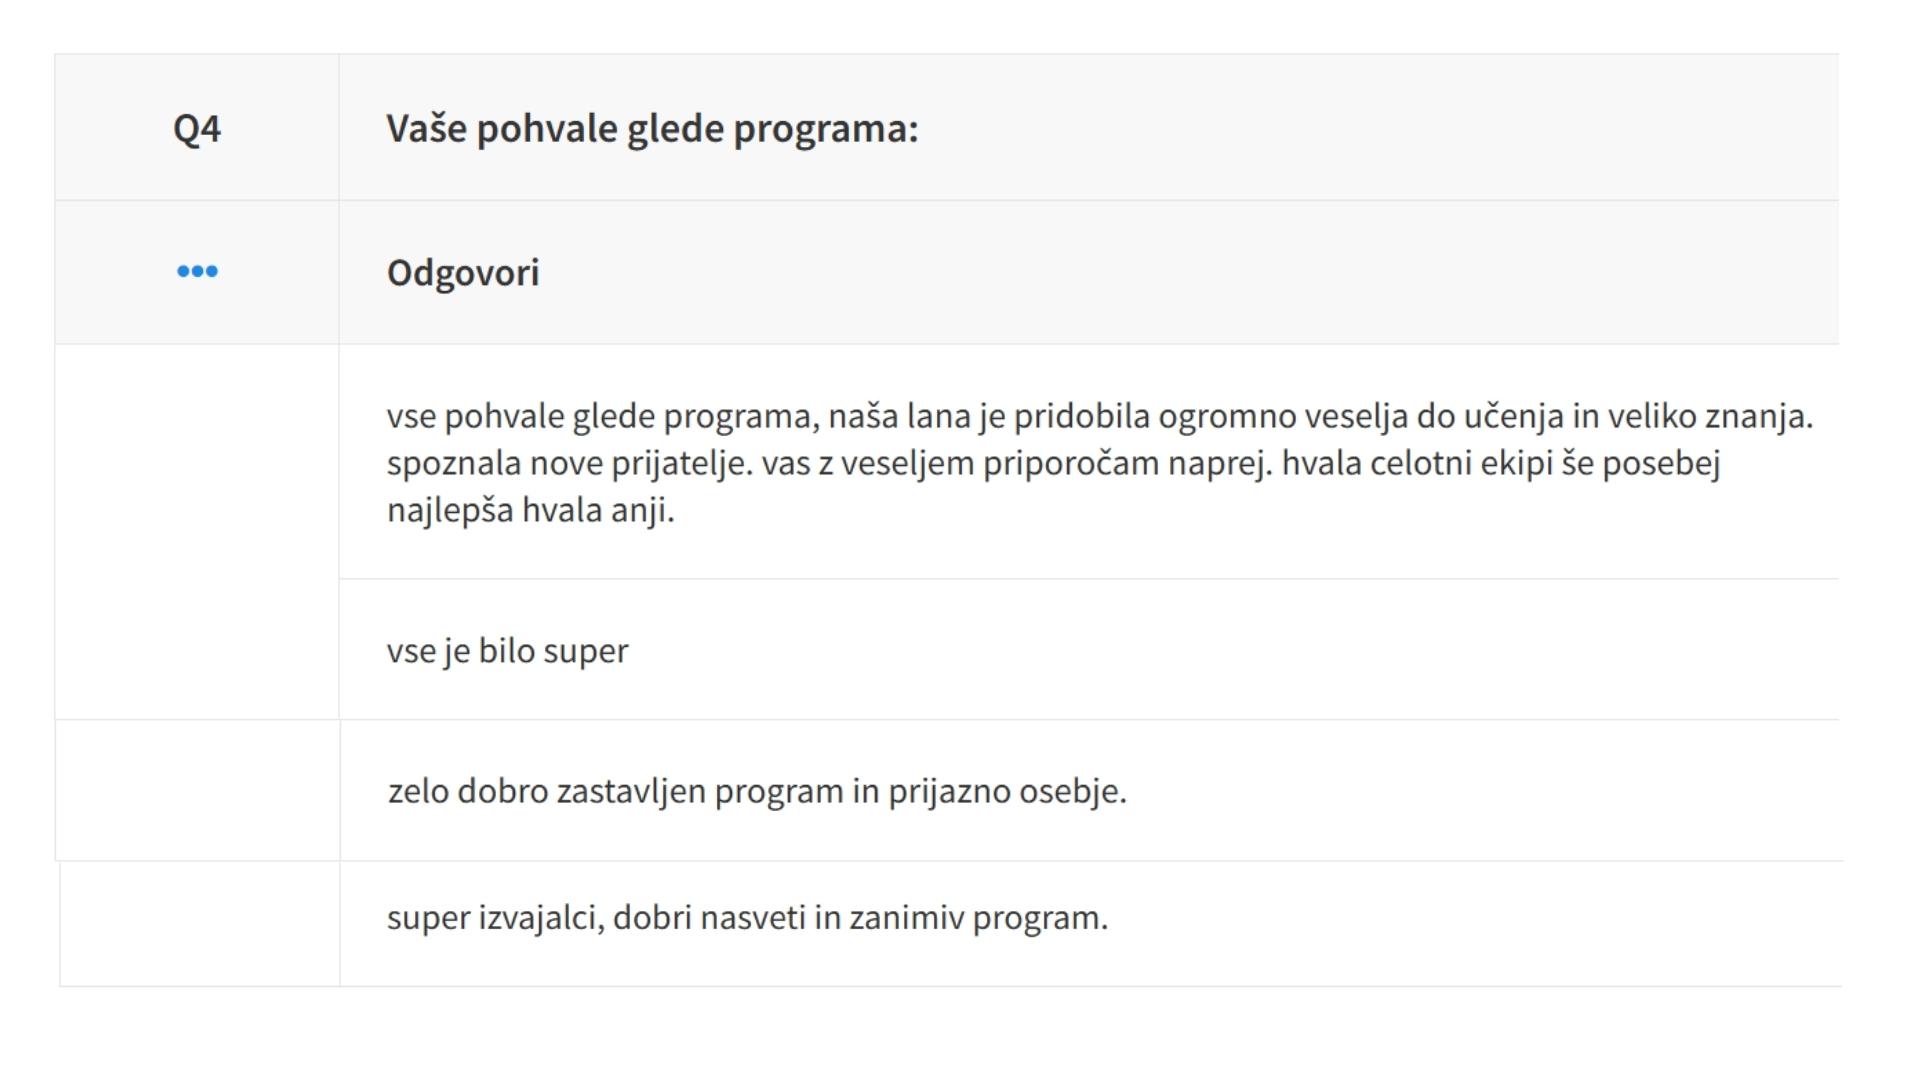
Task: Click the line "najlepša hvala anji."
Action: [530, 510]
